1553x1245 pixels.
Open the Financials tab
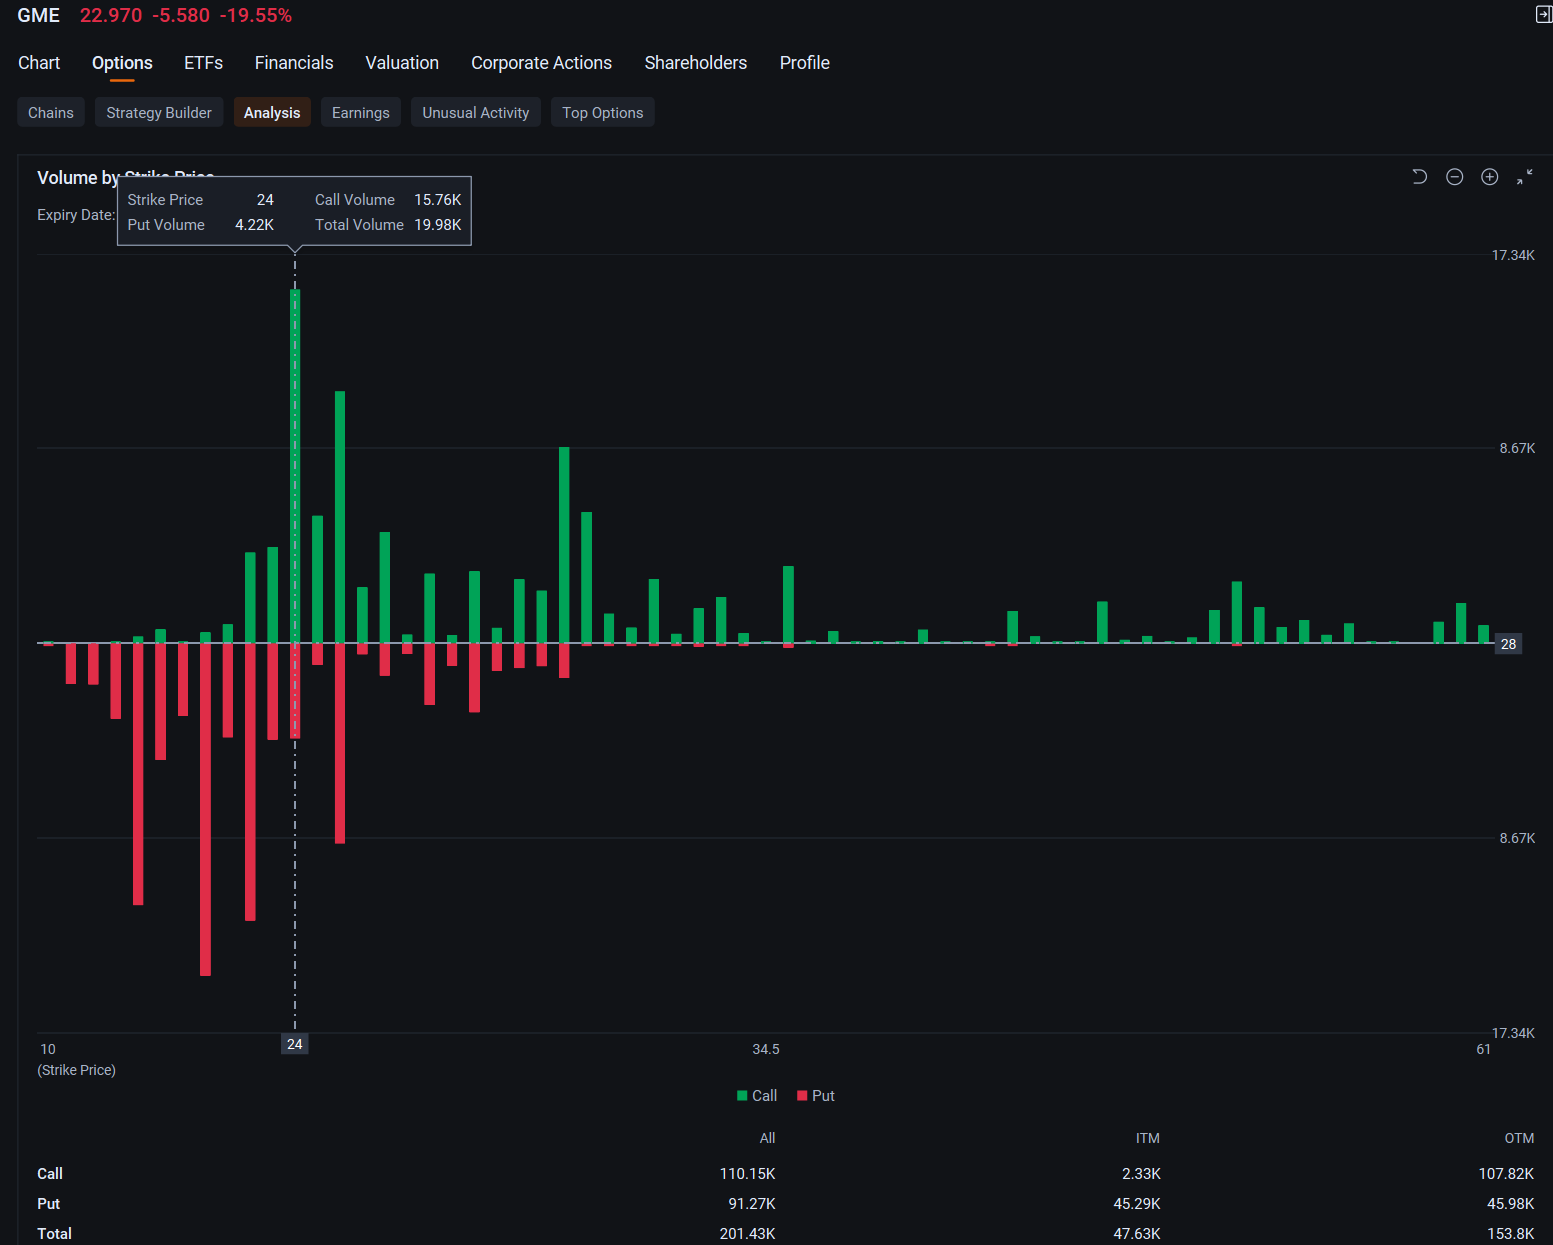(294, 63)
